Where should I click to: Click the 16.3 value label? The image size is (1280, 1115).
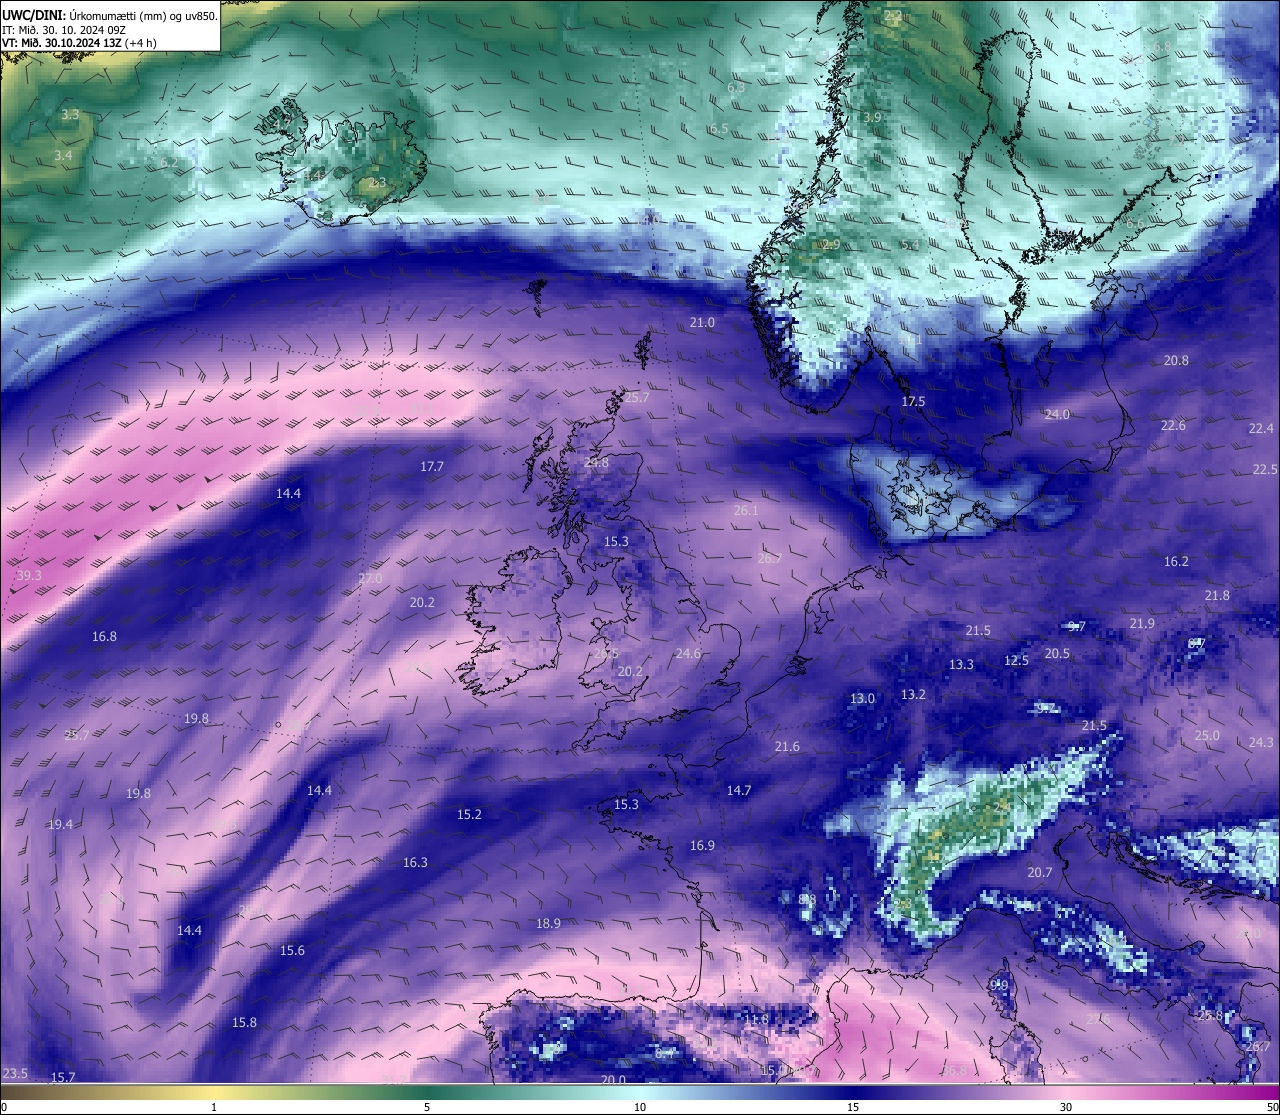click(x=415, y=862)
